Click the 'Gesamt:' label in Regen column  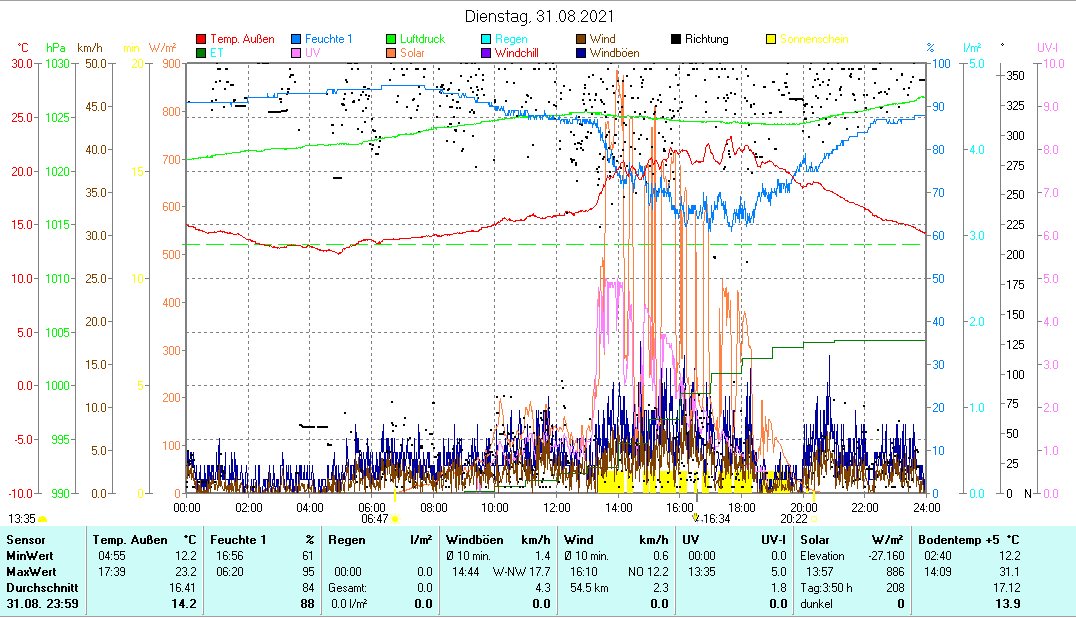(347, 588)
